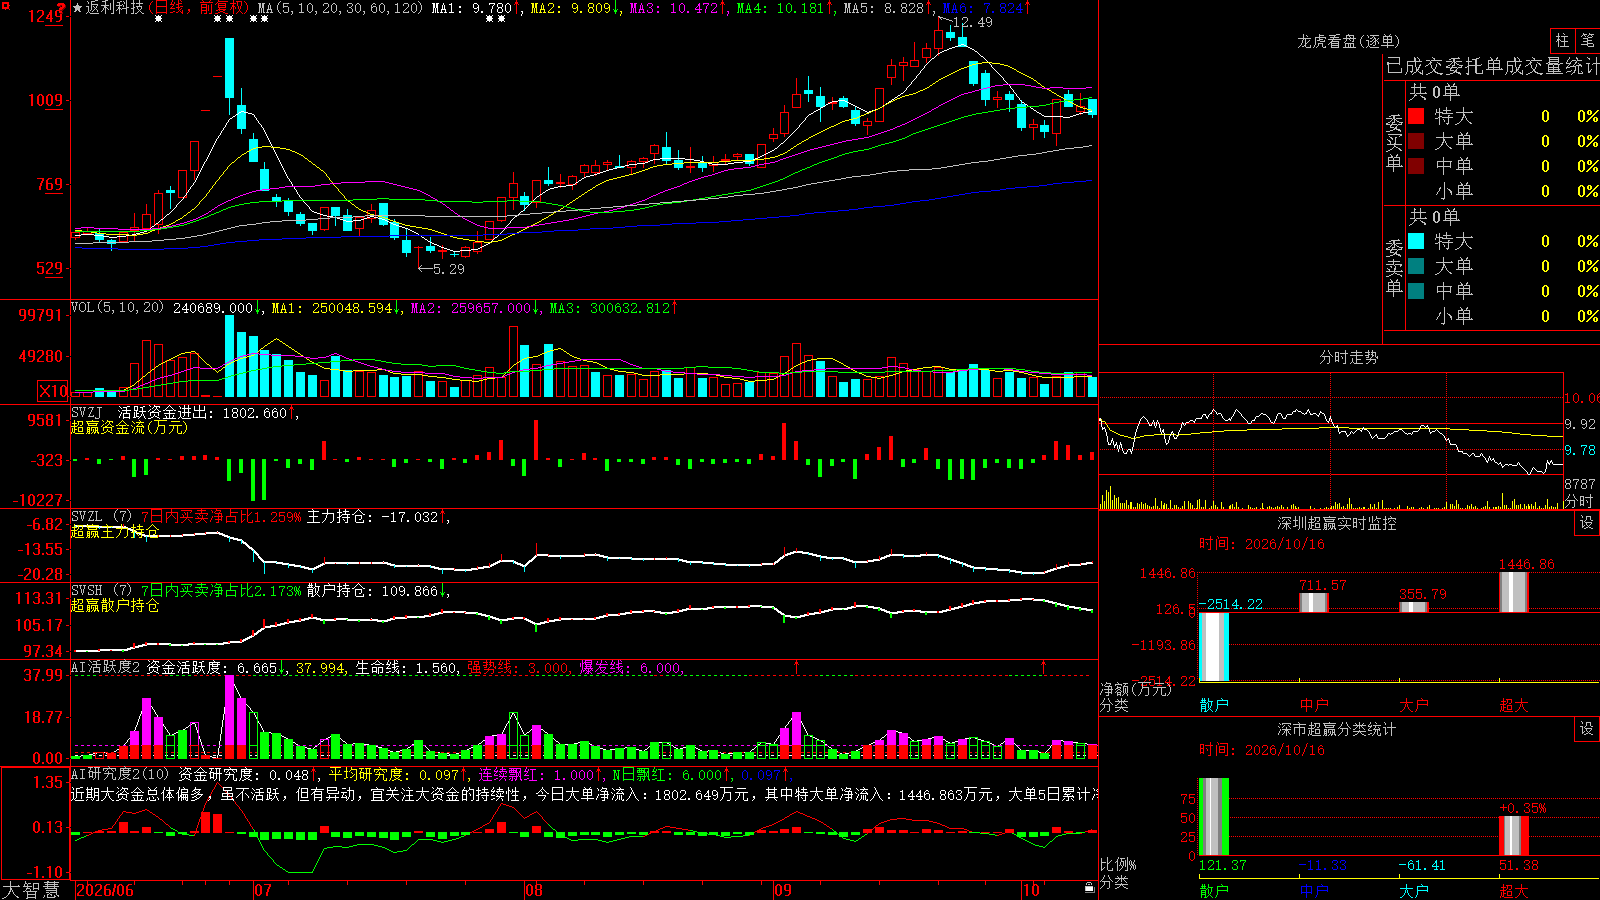Click the AI活跃度2 indicator name
The image size is (1600, 900).
pyautogui.click(x=106, y=667)
